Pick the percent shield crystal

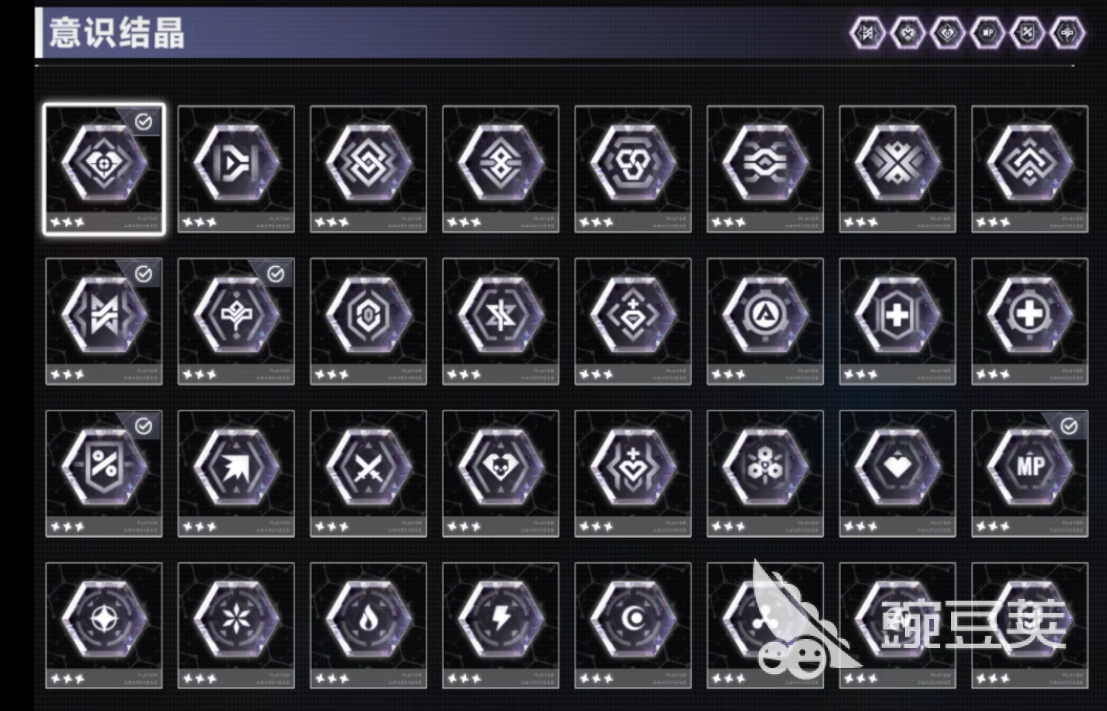tap(104, 474)
